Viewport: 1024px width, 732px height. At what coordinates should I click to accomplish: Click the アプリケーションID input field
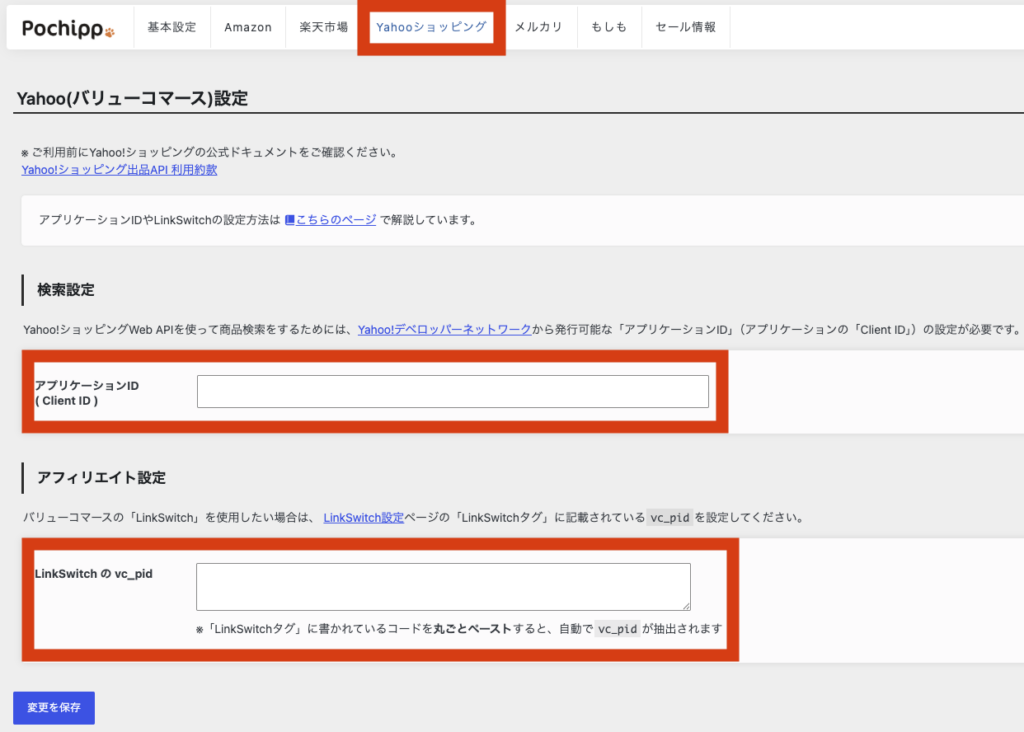pos(453,391)
